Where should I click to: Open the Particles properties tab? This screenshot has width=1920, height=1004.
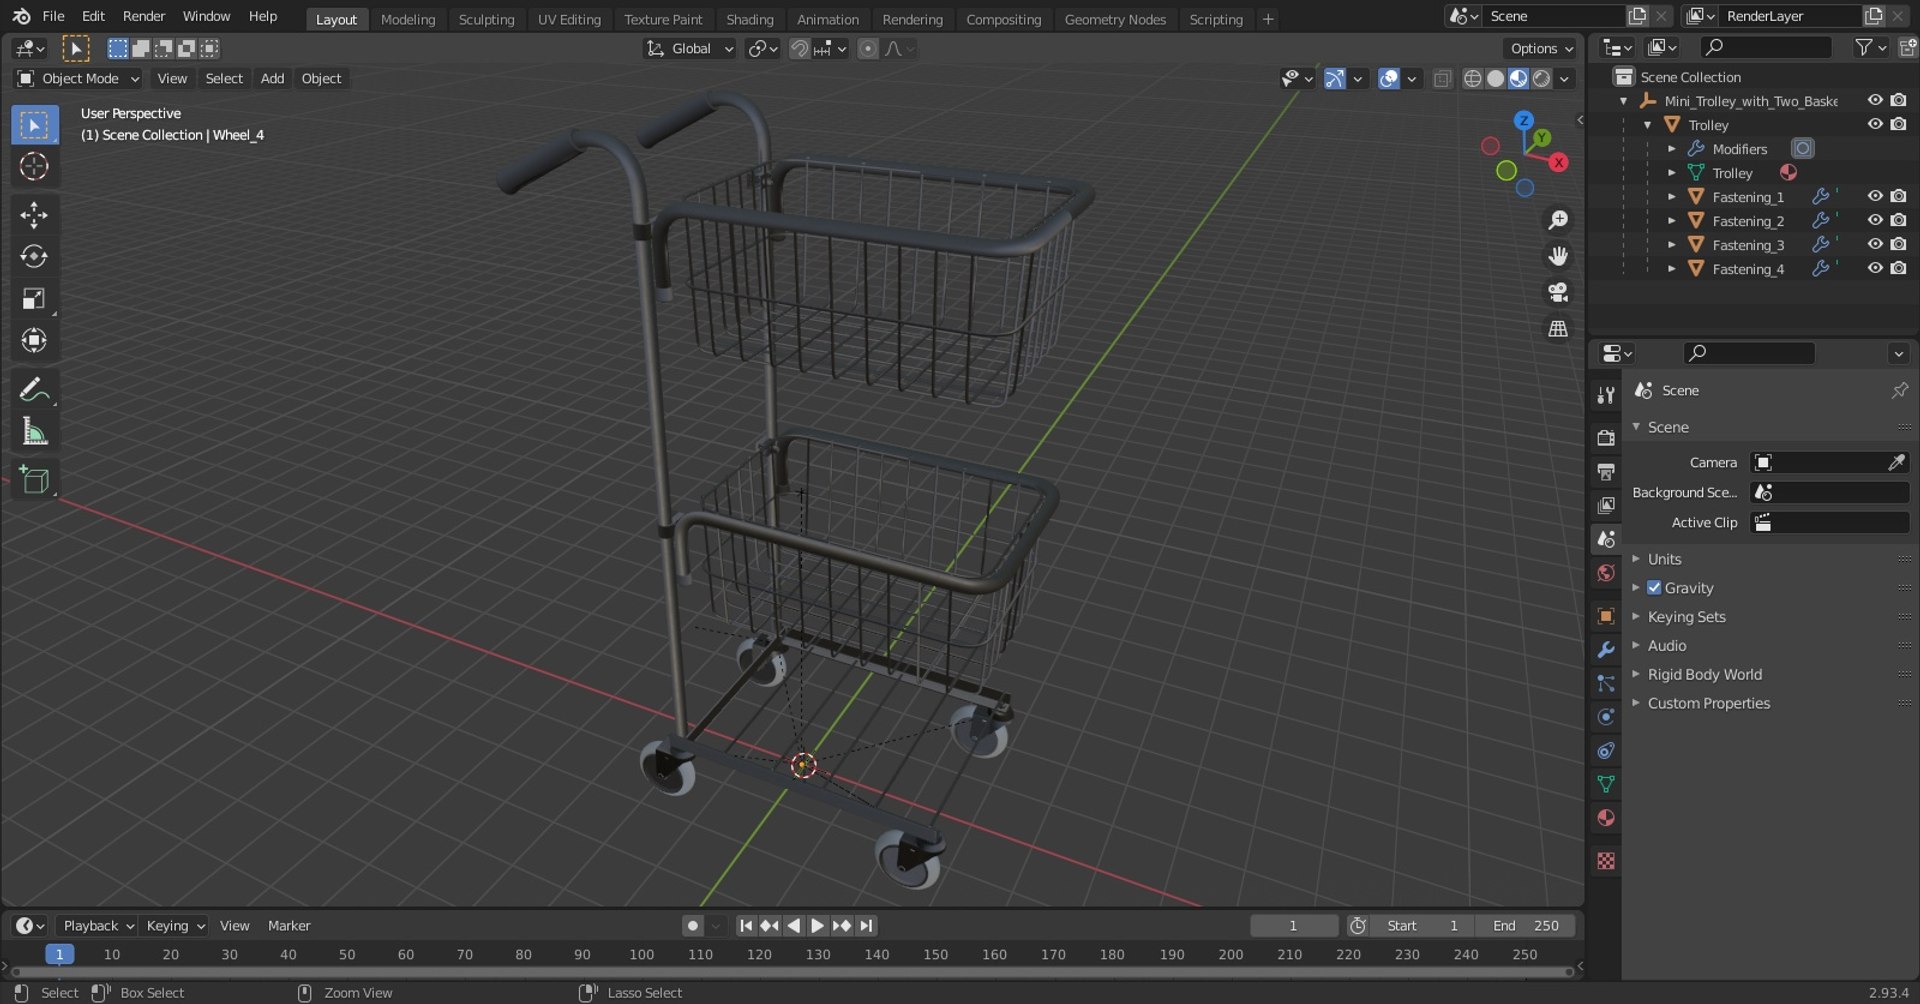click(1606, 683)
